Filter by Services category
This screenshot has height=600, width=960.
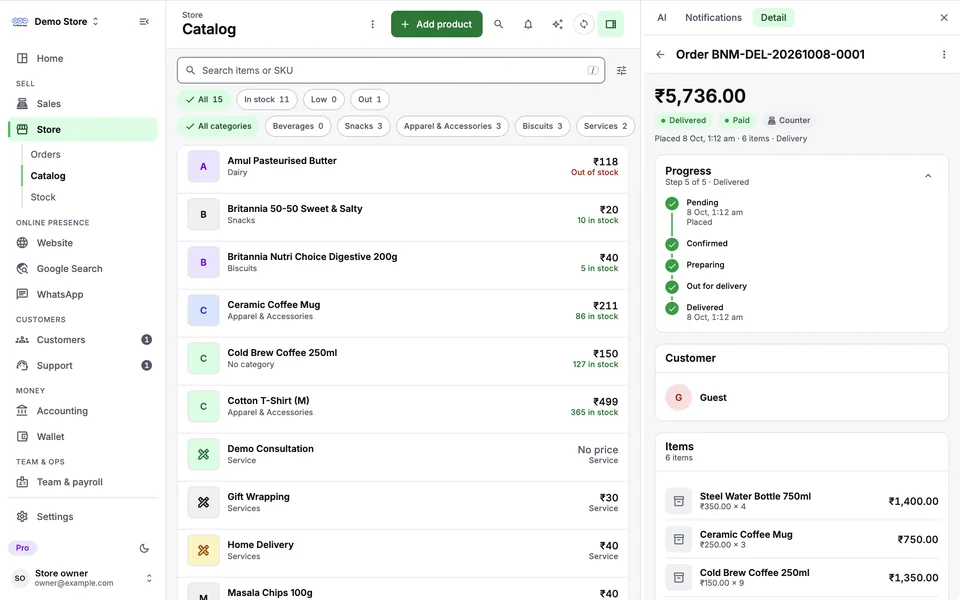605,126
